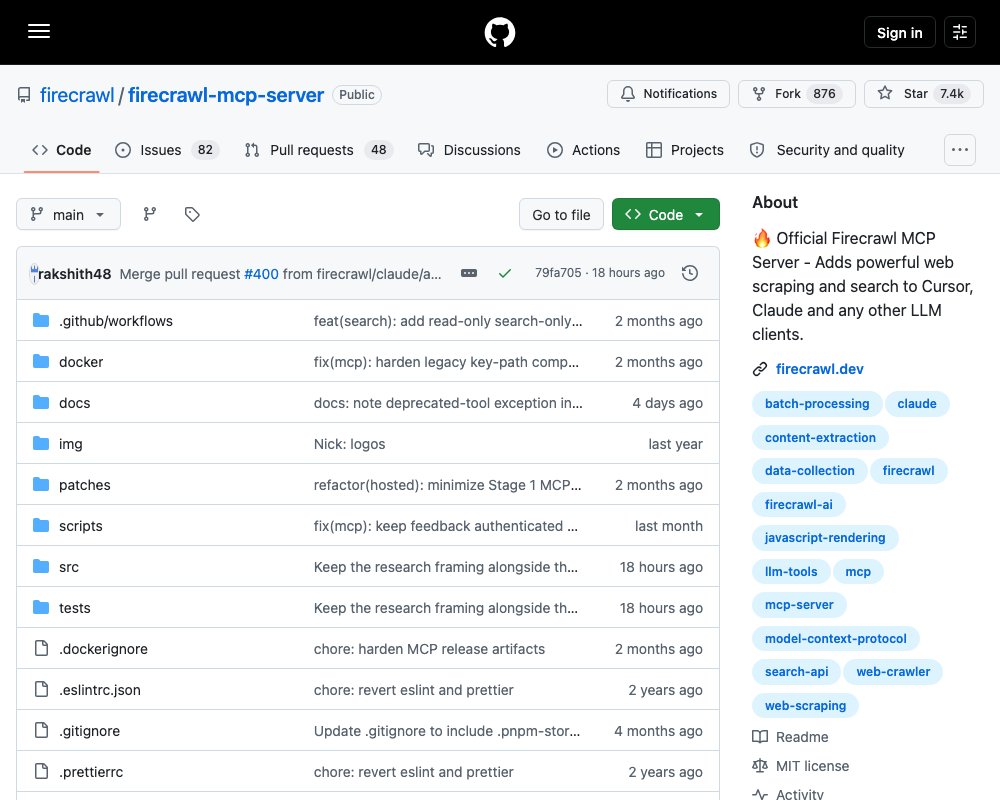Open the patches folder
The width and height of the screenshot is (1000, 800).
pyautogui.click(x=84, y=485)
